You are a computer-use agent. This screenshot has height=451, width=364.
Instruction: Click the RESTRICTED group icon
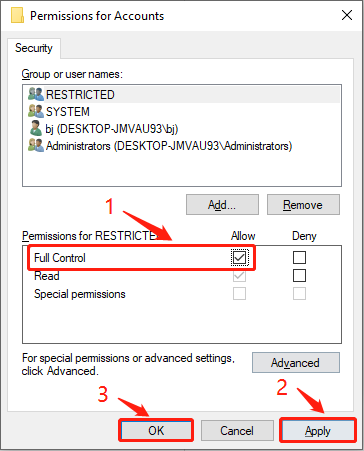pyautogui.click(x=36, y=94)
